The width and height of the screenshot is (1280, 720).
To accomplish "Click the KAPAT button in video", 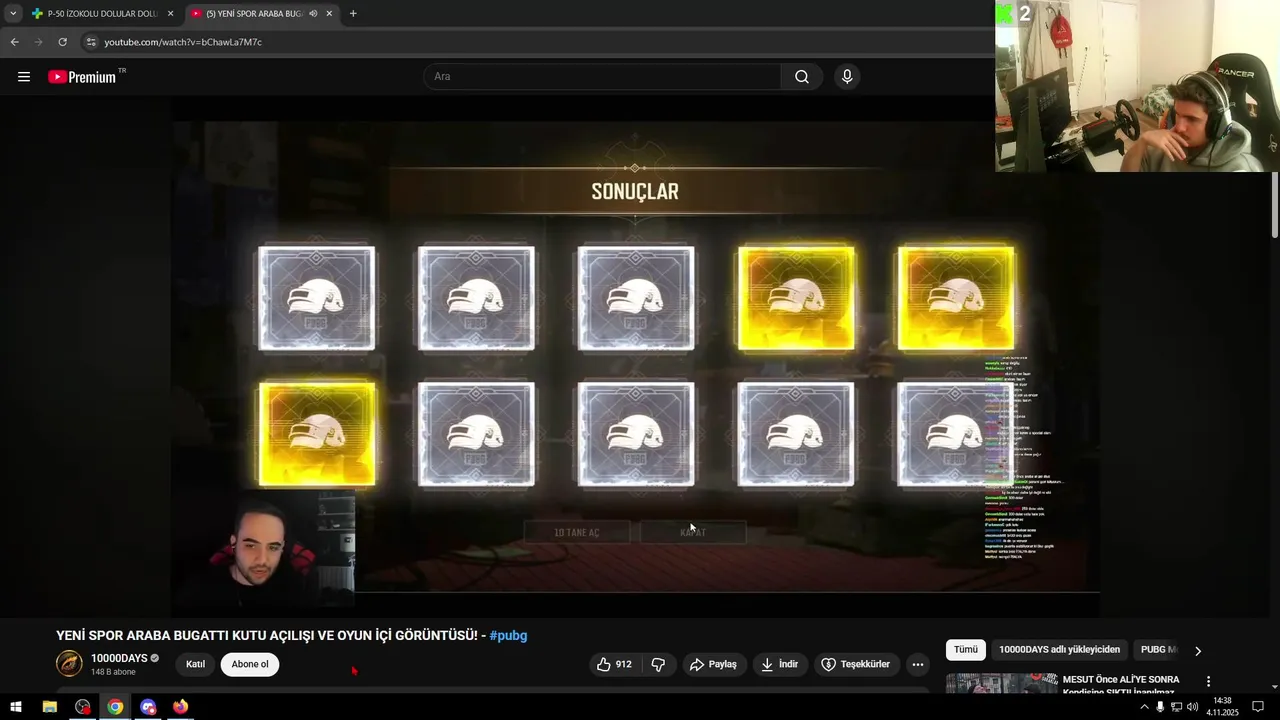I will coord(693,532).
